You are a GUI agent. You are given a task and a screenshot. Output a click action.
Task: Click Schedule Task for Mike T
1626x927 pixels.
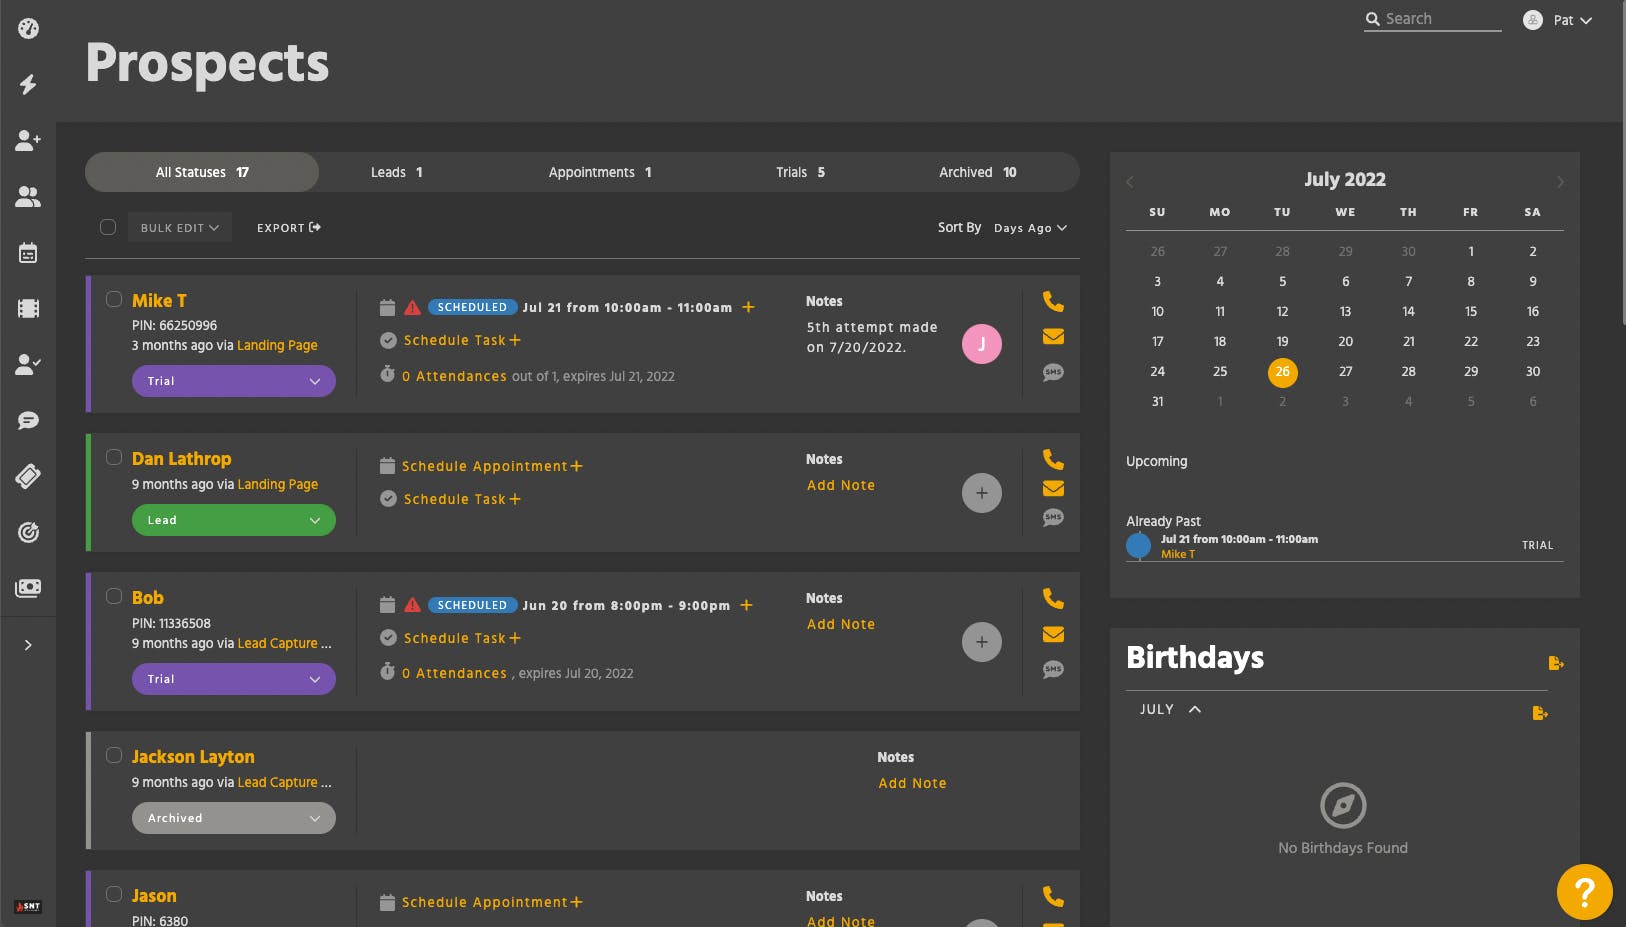(462, 340)
